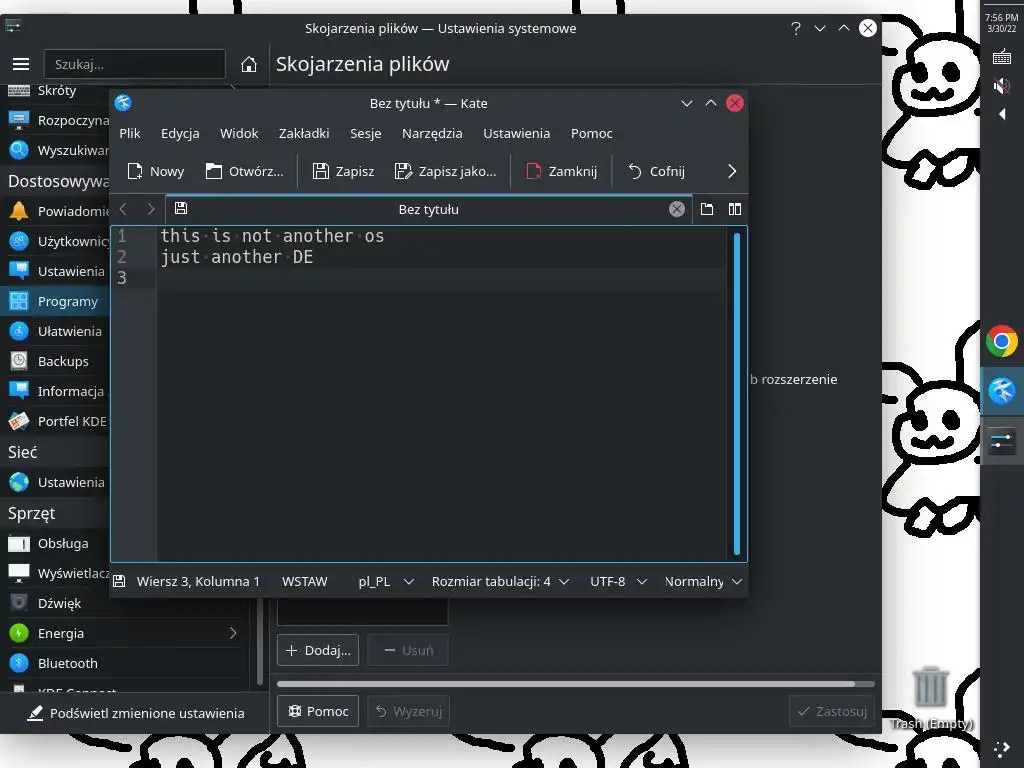This screenshot has width=1024, height=768.
Task: Open Kate's Ustawienia menu
Action: point(517,133)
